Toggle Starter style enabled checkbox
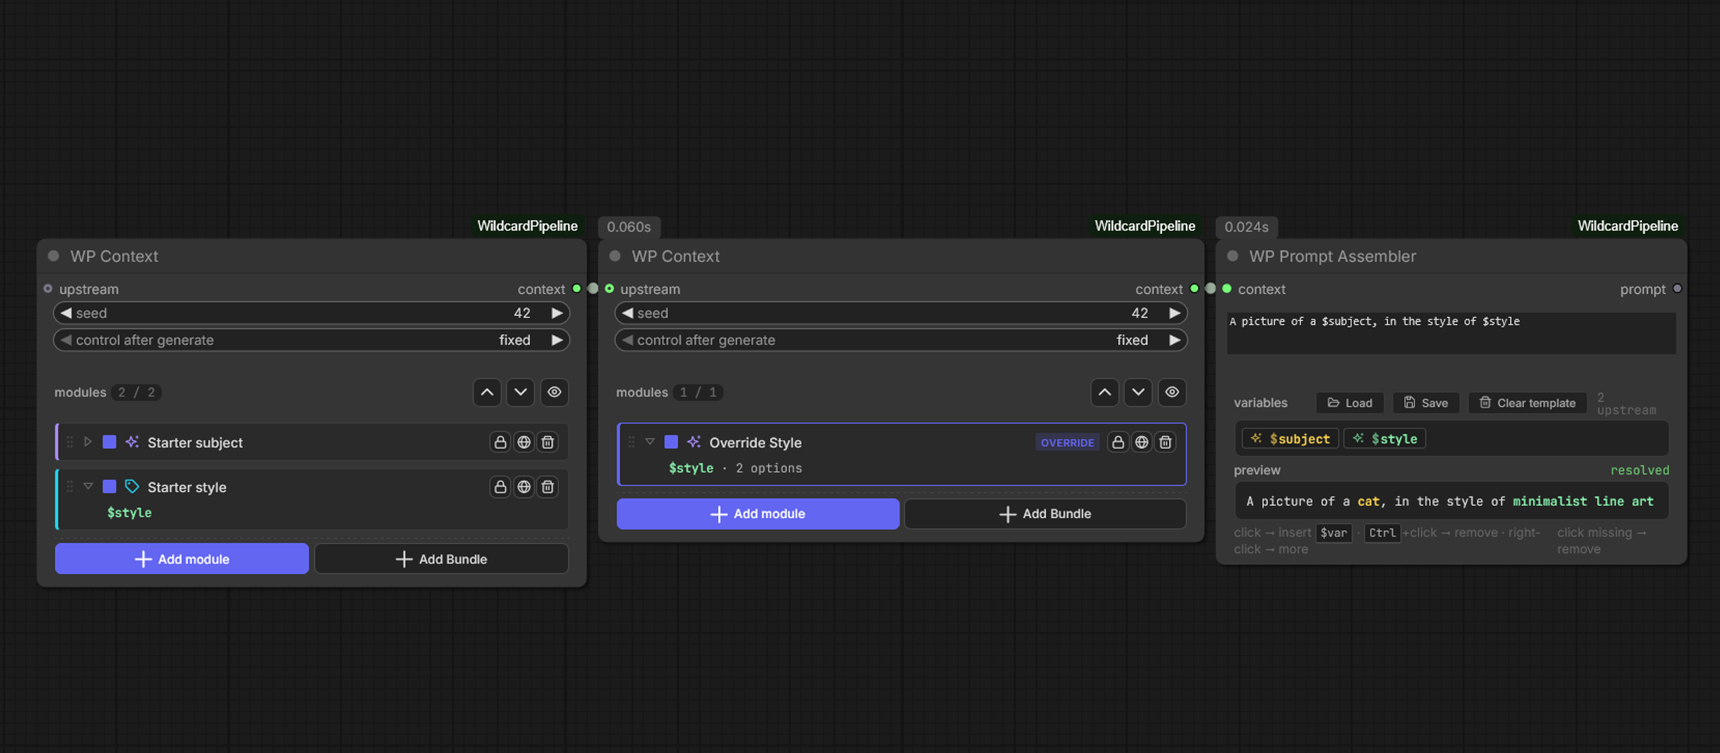Viewport: 1720px width, 753px height. [110, 487]
